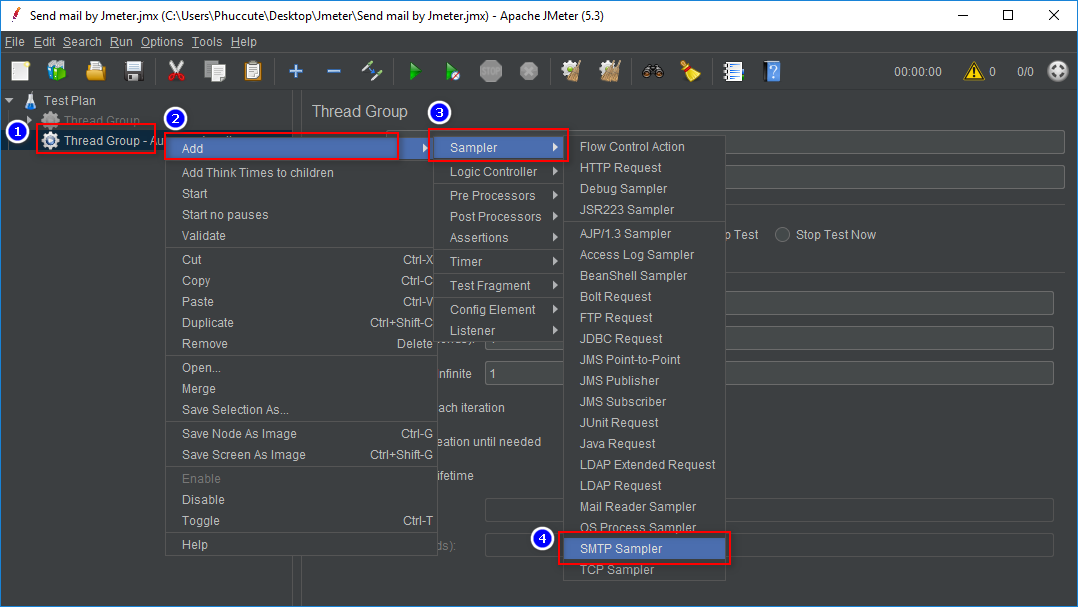1078x607 pixels.
Task: Save the test plan with the floppy disk icon
Action: (x=133, y=71)
